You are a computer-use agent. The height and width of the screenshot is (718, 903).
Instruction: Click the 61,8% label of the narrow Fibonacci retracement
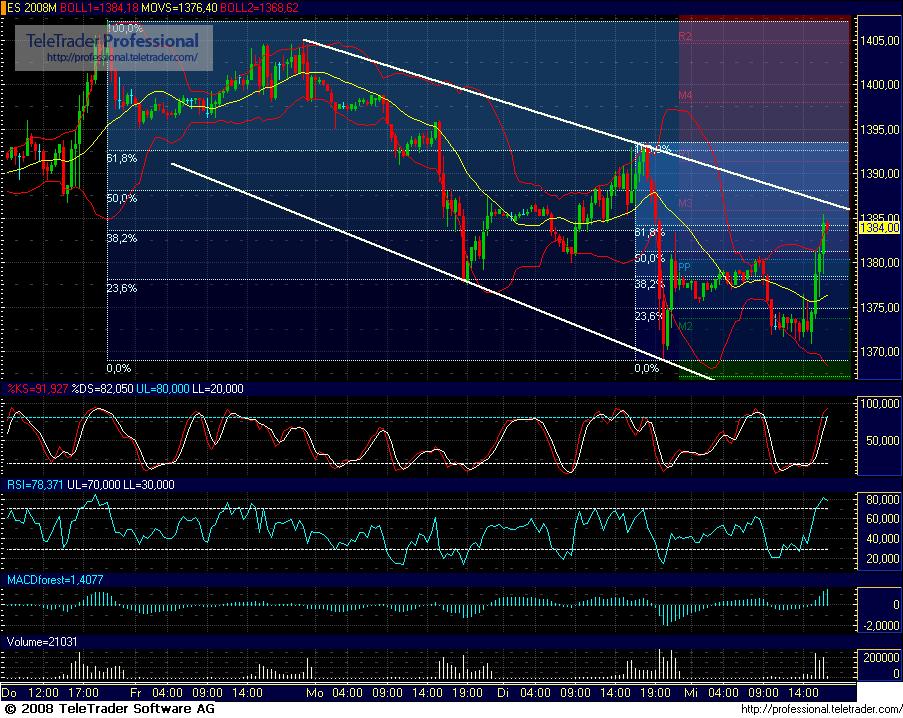(650, 232)
